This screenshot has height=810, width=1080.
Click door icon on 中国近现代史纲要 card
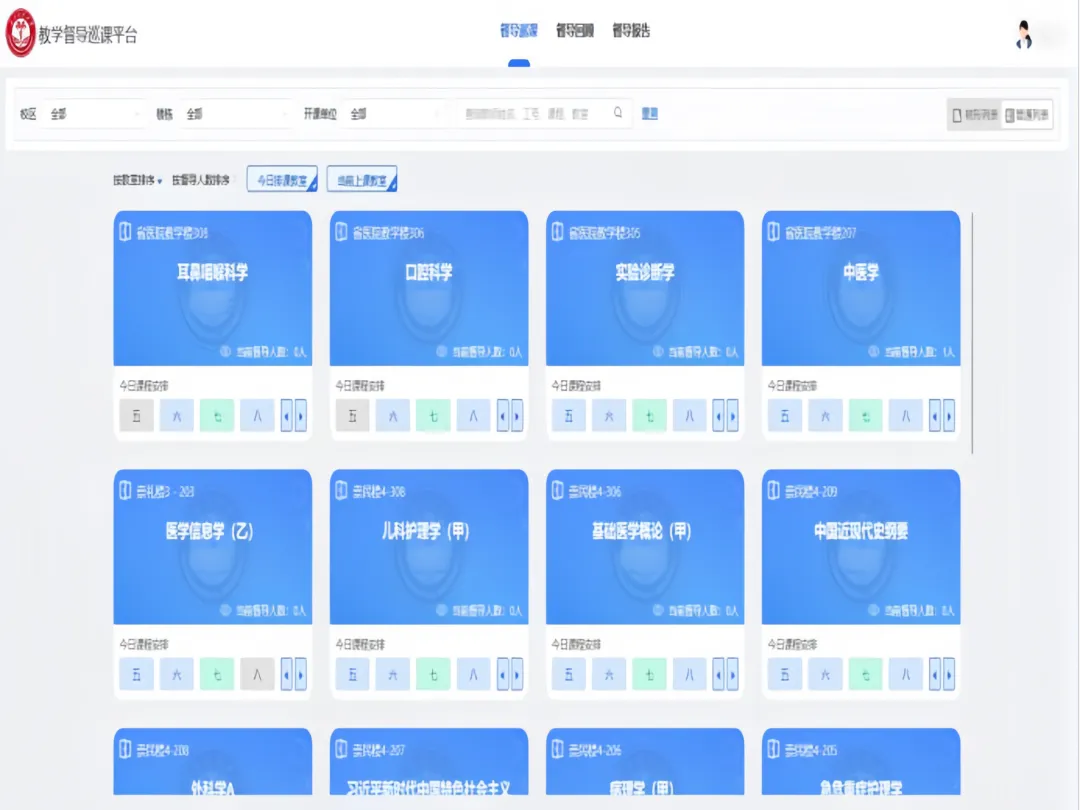[x=773, y=491]
